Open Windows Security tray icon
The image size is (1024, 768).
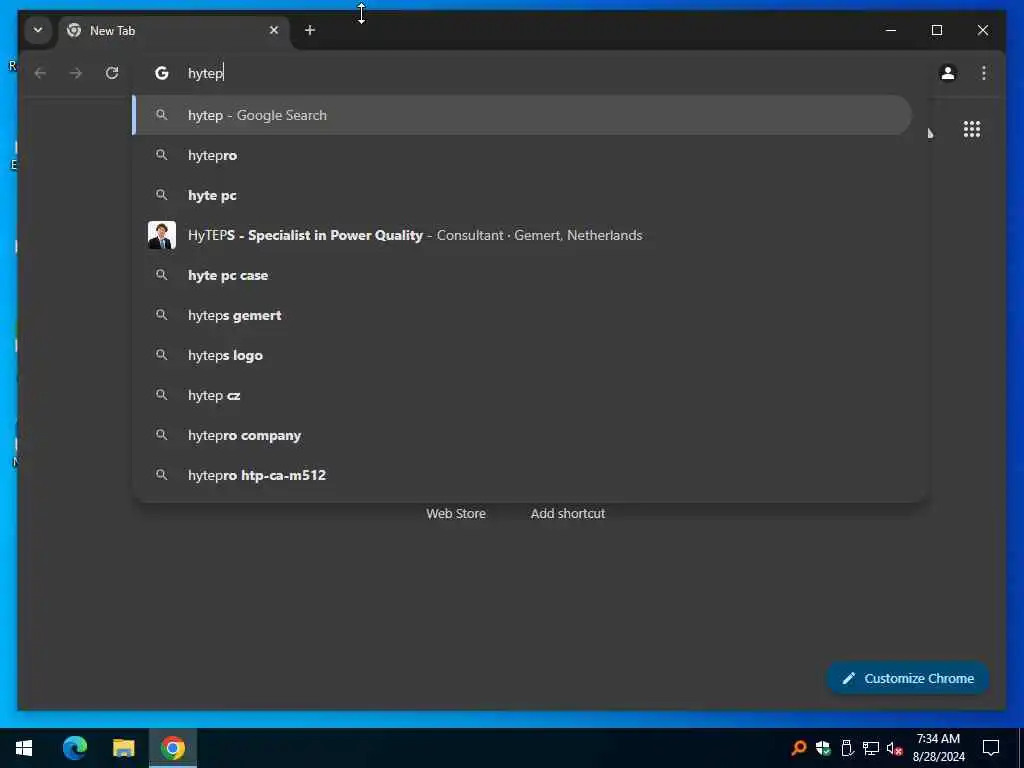[x=823, y=748]
